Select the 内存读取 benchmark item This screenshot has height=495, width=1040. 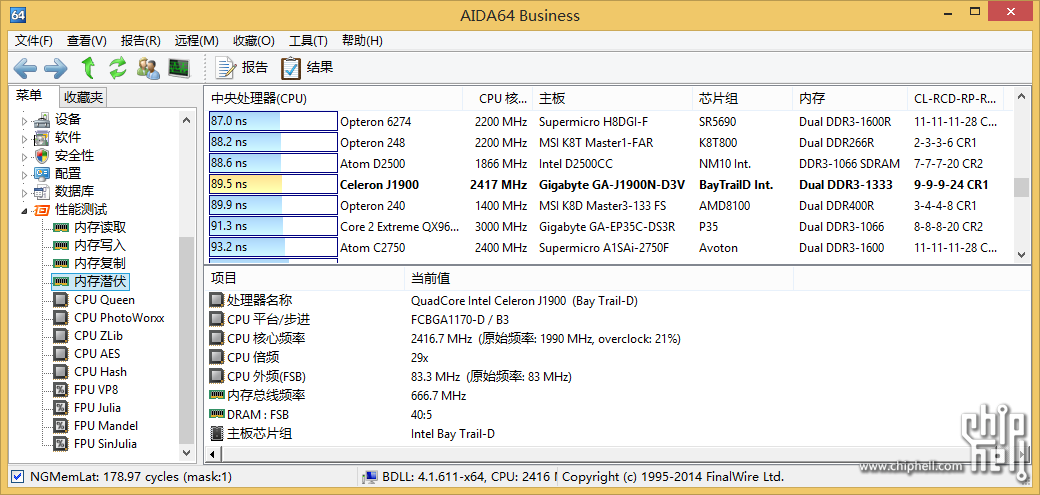tap(99, 228)
